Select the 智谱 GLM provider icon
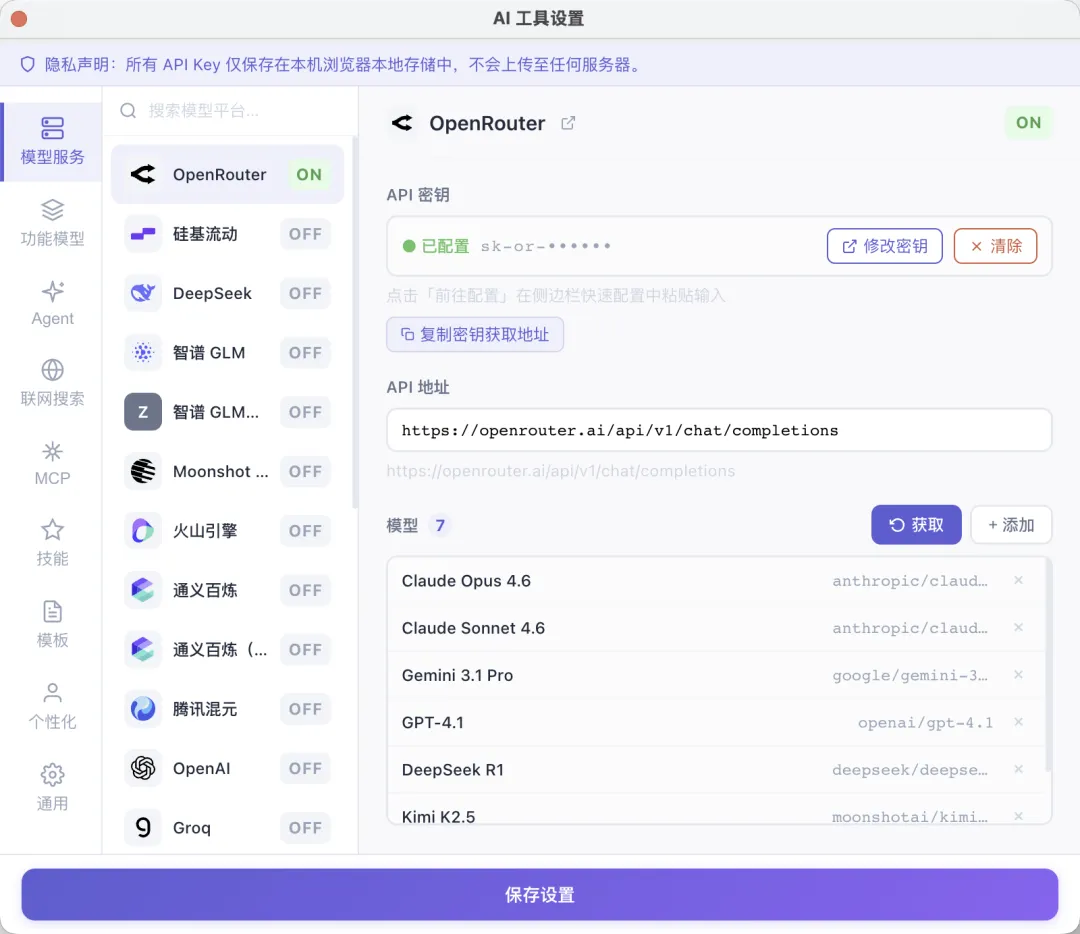This screenshot has width=1080, height=934. pos(143,353)
